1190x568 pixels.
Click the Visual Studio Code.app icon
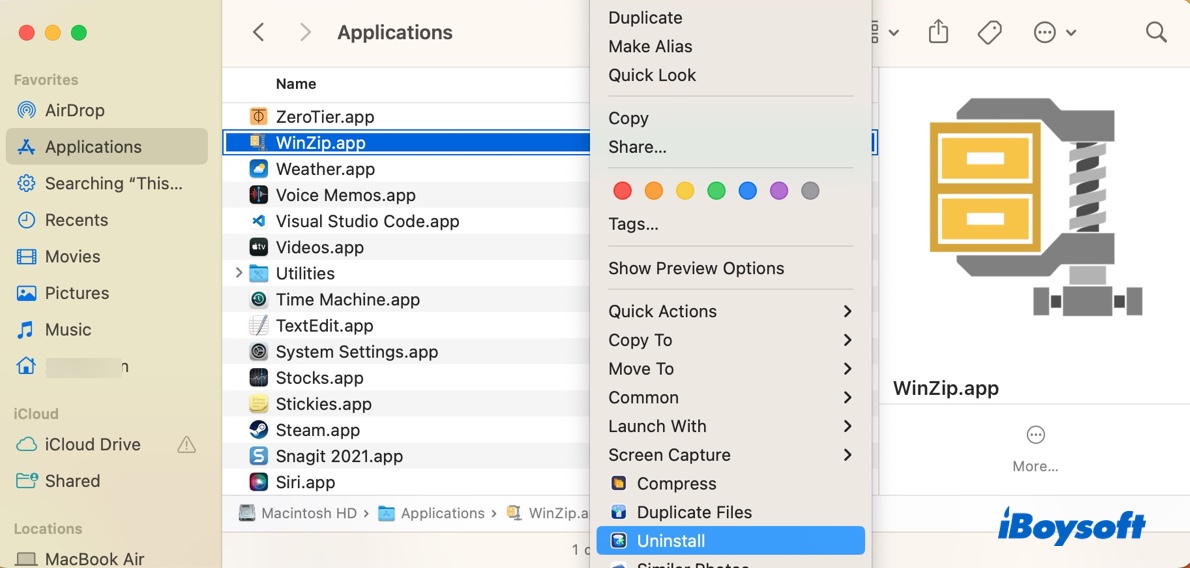coord(259,221)
